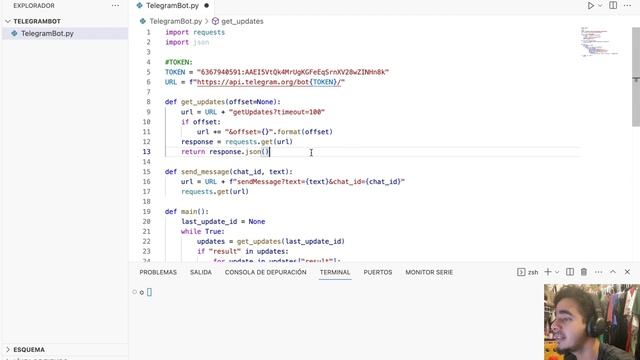Click get_updates breadcrumb symbol
Image resolution: width=640 pixels, height=360 pixels.
tap(242, 21)
